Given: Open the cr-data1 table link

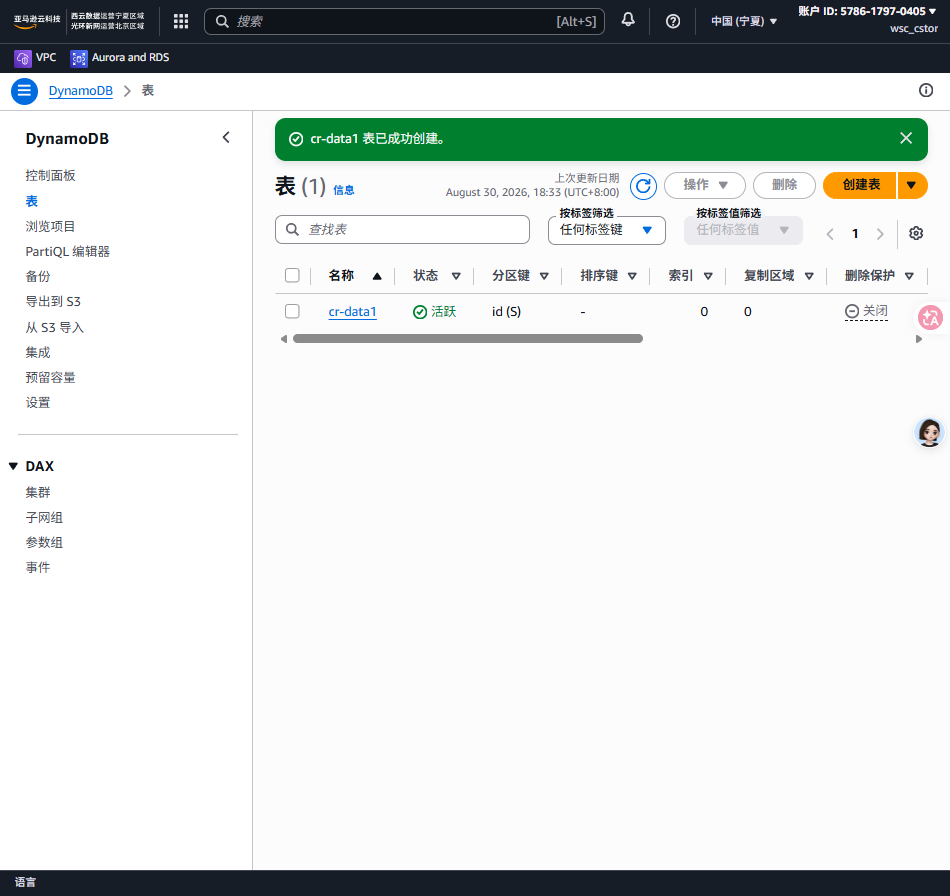Looking at the screenshot, I should coord(352,311).
